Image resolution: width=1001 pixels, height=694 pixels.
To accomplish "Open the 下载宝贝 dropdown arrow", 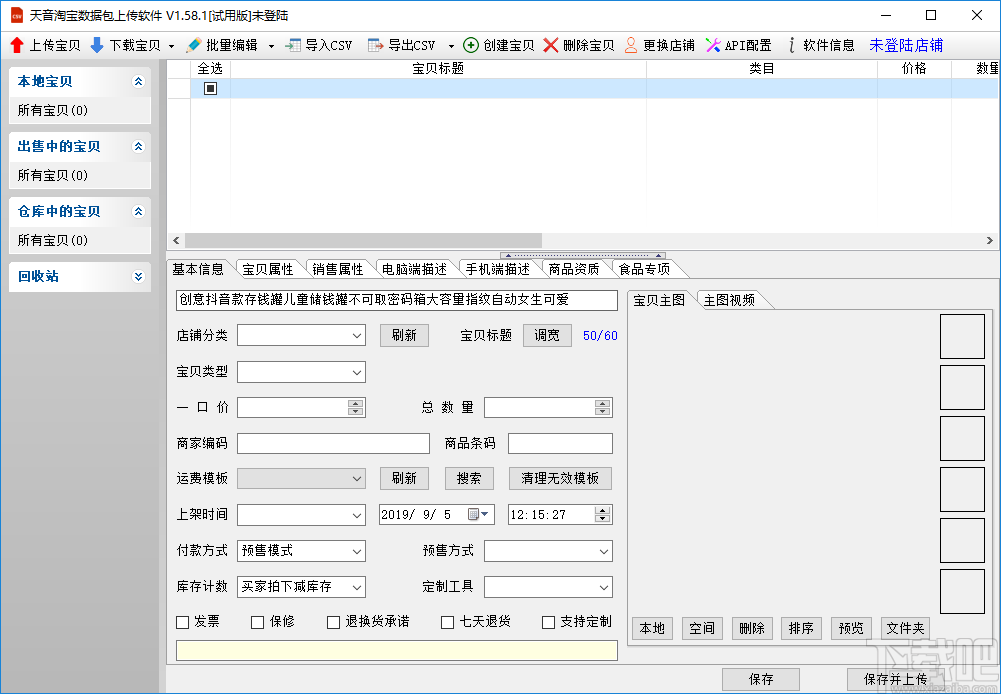I will point(171,46).
